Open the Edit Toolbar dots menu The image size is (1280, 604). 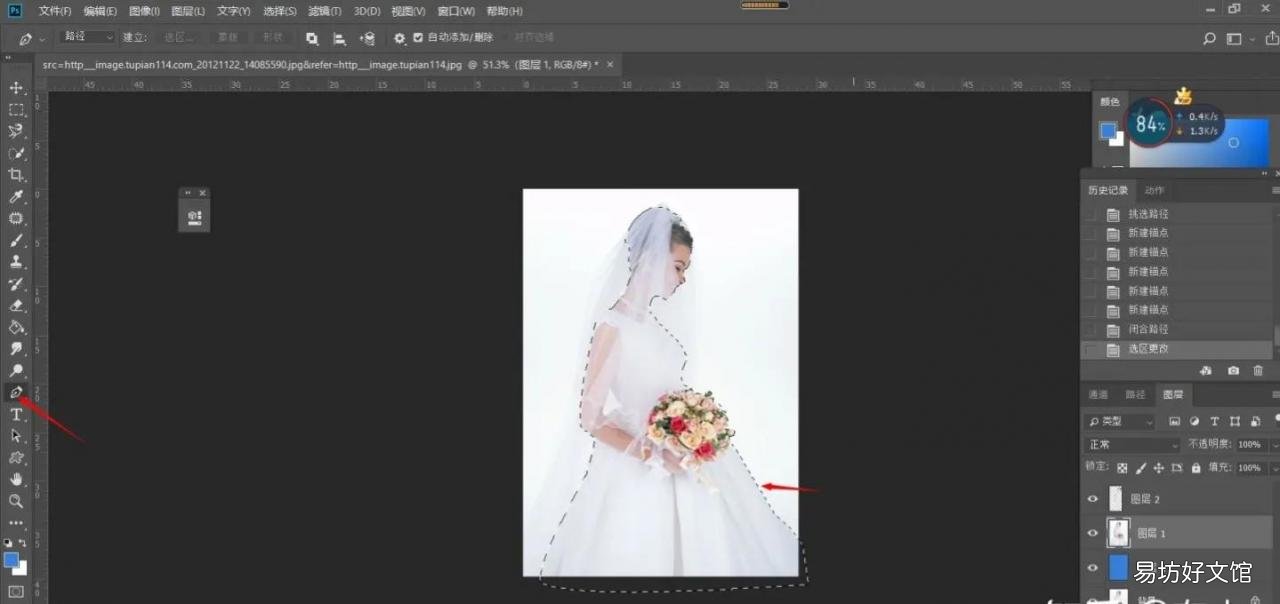coord(16,523)
